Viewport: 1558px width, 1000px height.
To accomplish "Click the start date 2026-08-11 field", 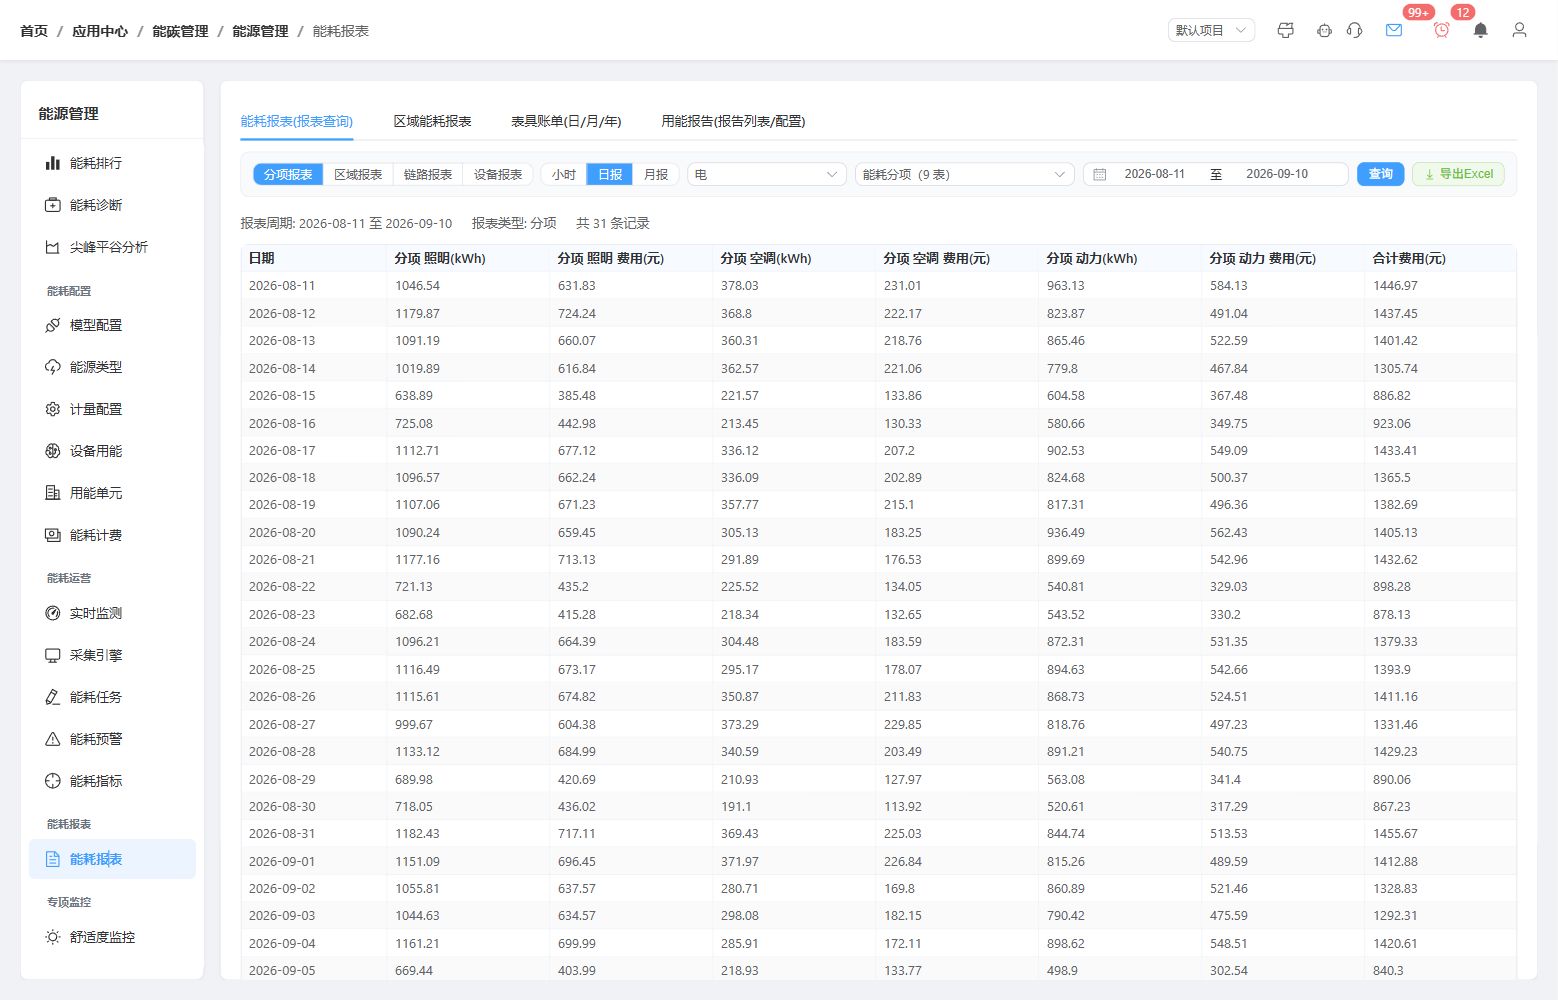I will (x=1154, y=174).
